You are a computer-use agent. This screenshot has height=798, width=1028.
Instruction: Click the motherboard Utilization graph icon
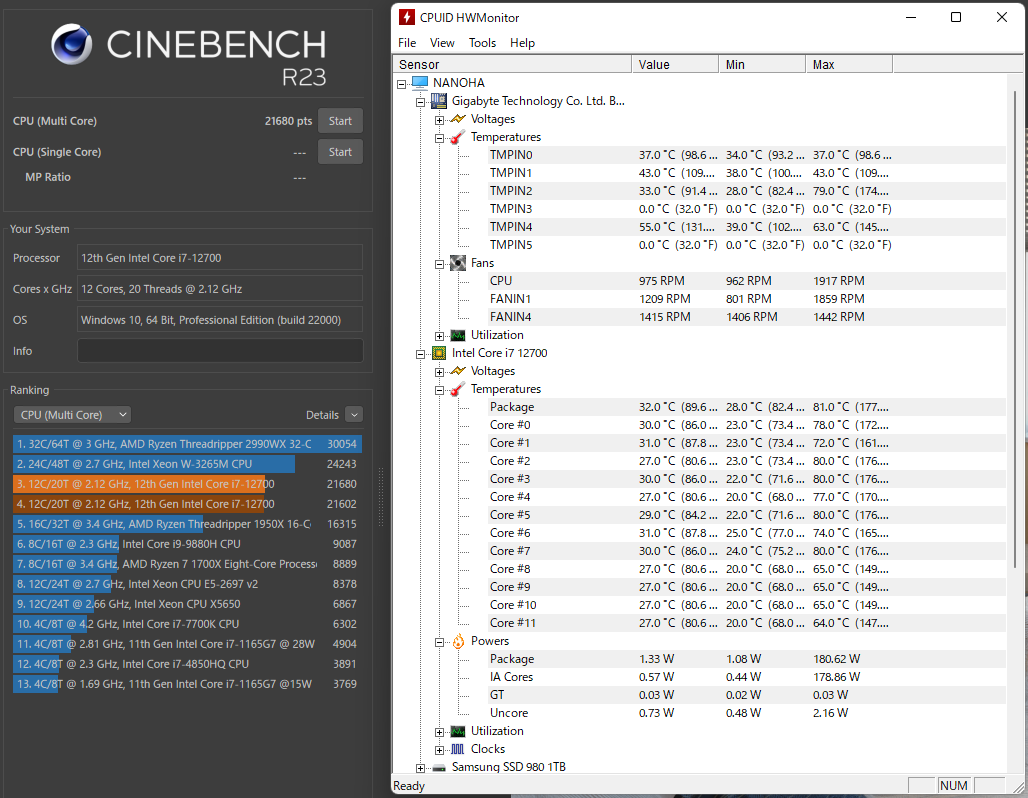tap(458, 335)
